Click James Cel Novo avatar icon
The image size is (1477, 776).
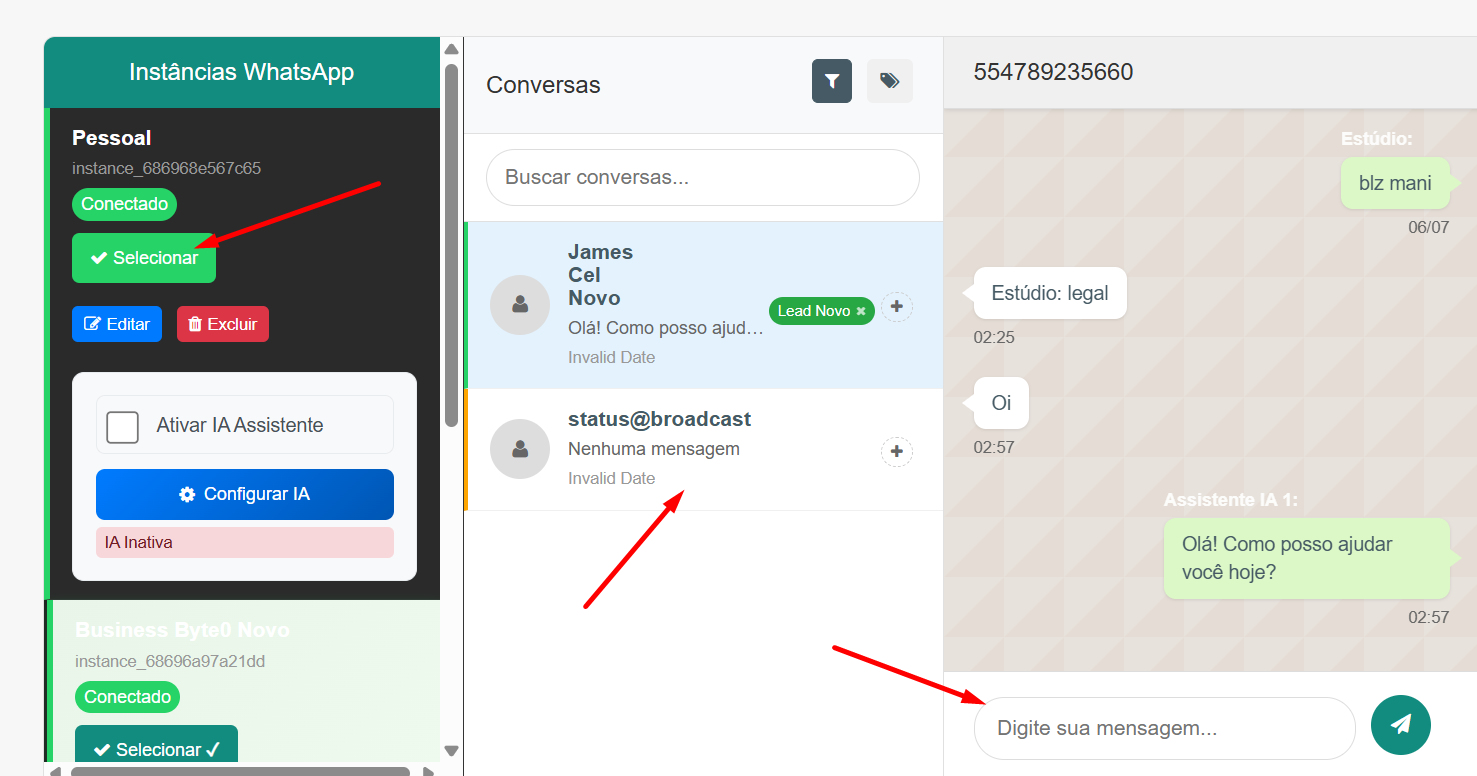pyautogui.click(x=520, y=305)
